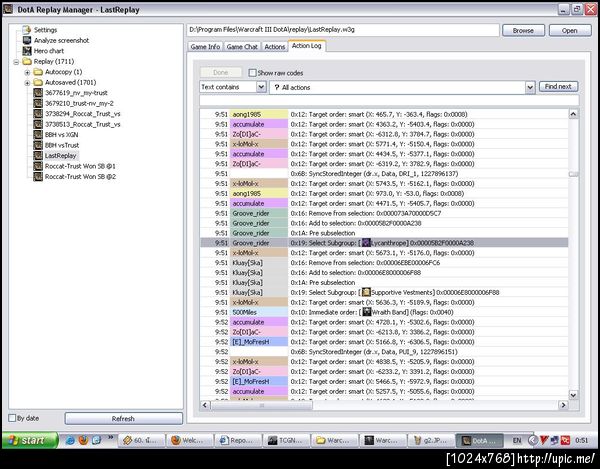Open the Settings item icon

(x=26, y=30)
